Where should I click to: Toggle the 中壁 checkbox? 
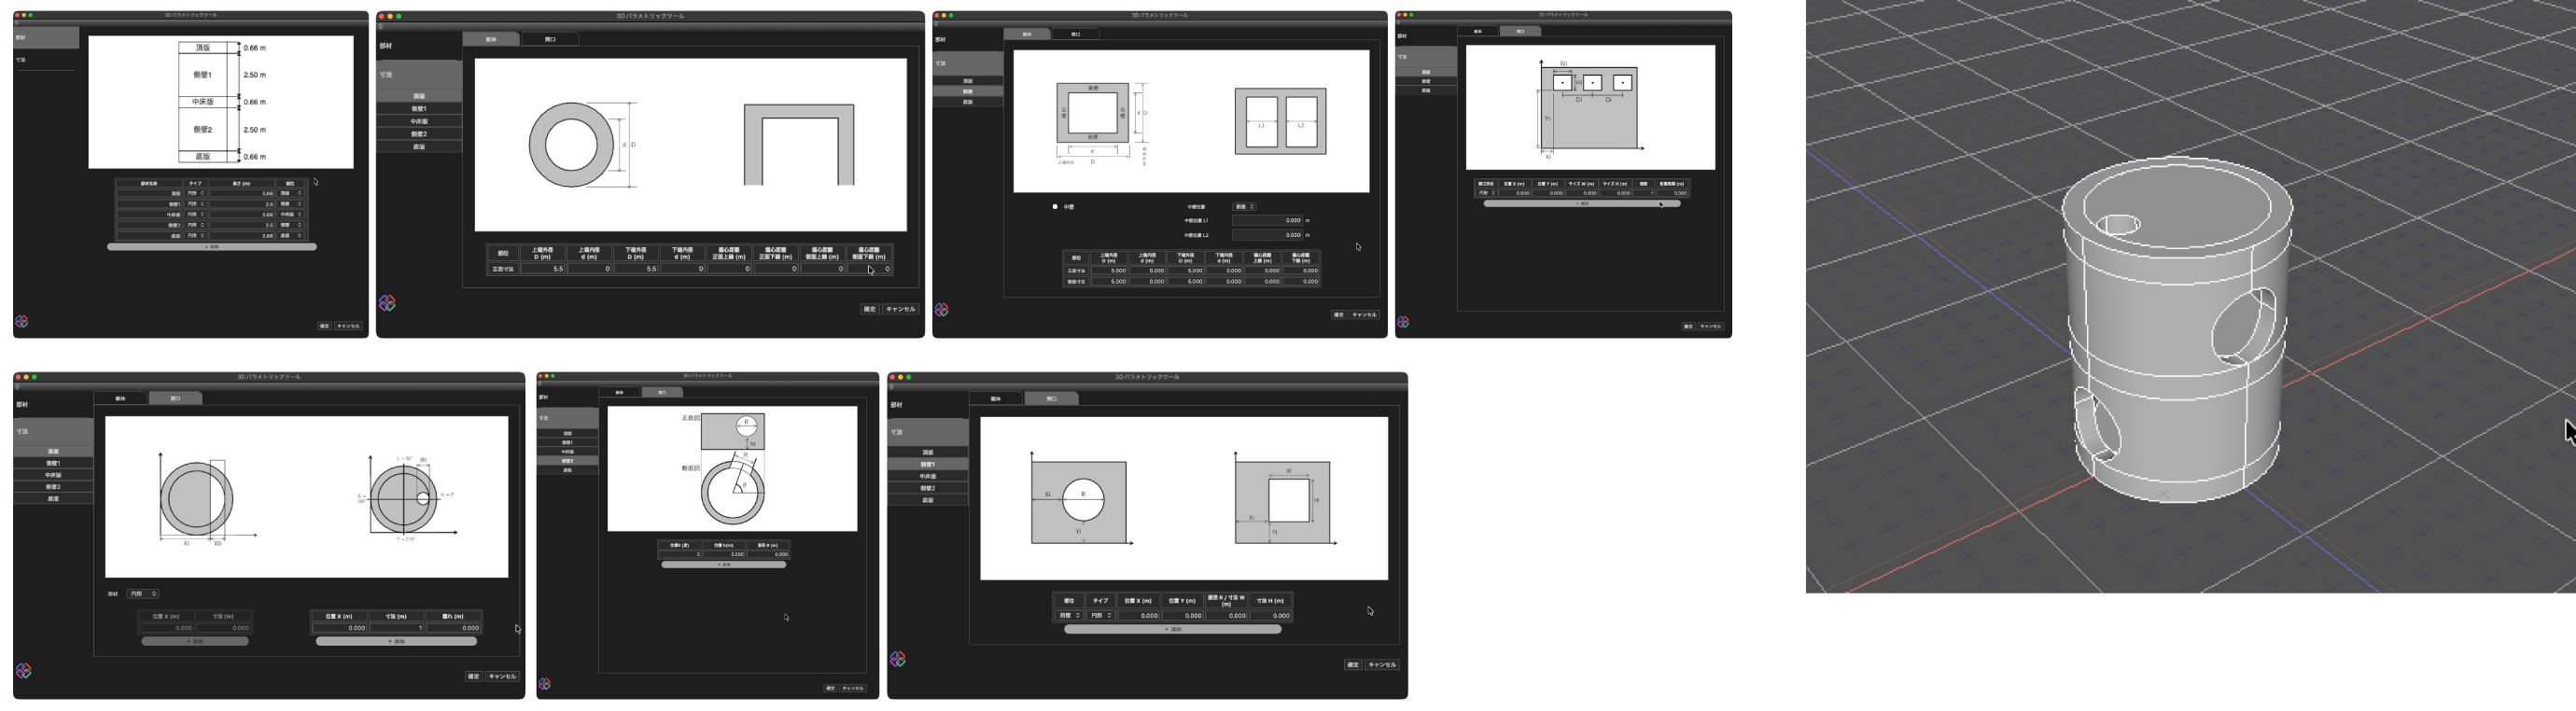point(1055,207)
